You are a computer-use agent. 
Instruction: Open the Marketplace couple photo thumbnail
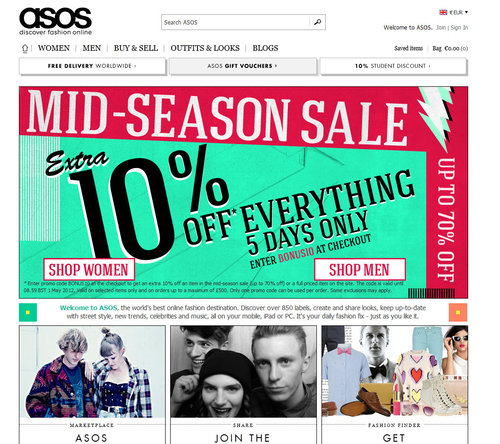click(x=92, y=372)
